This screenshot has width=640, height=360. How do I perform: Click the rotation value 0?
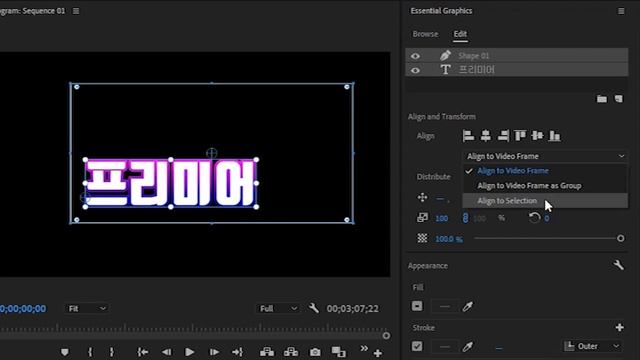(x=547, y=218)
